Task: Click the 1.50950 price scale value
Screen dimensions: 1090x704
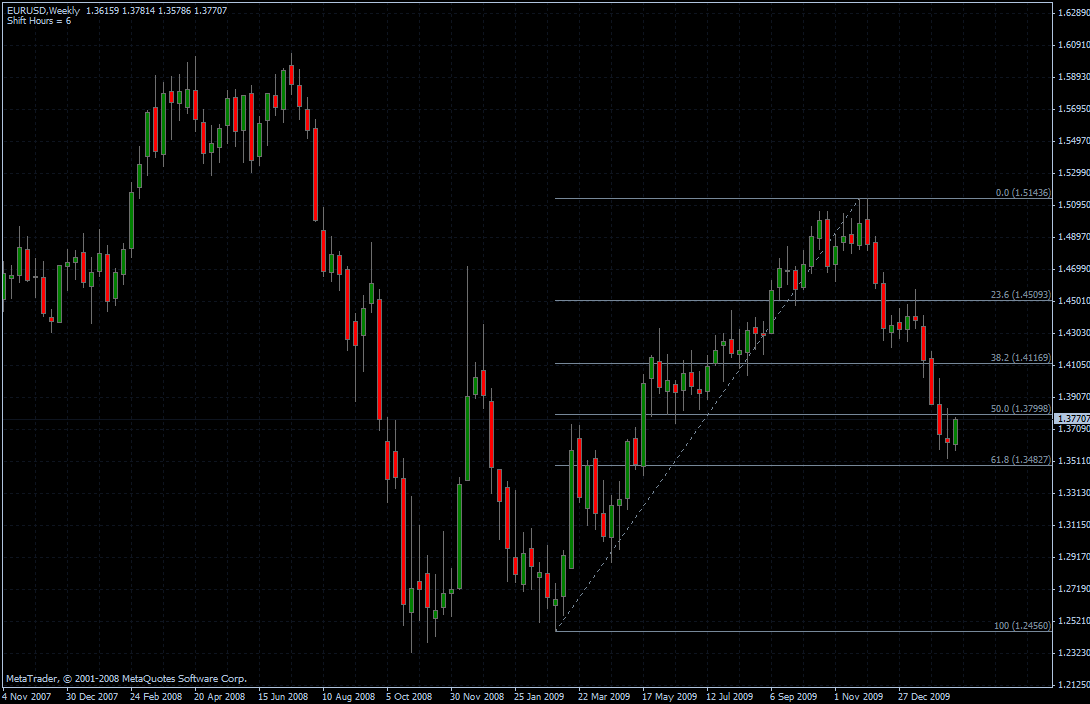Action: click(x=1073, y=204)
